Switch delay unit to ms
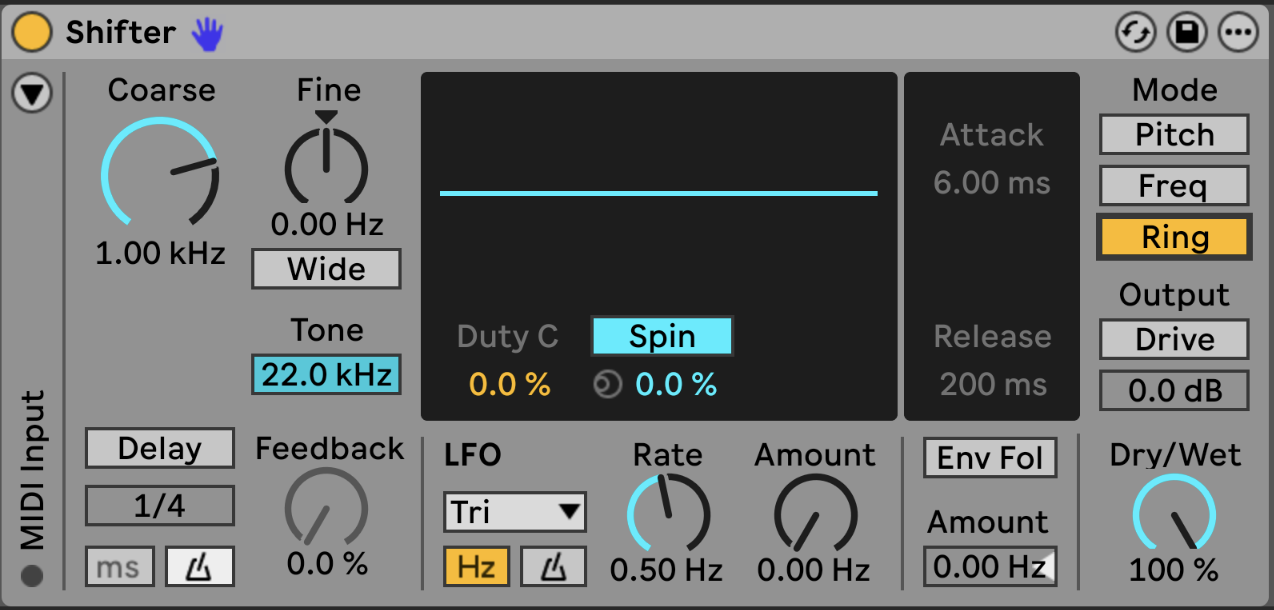The height and width of the screenshot is (610, 1274). point(119,567)
